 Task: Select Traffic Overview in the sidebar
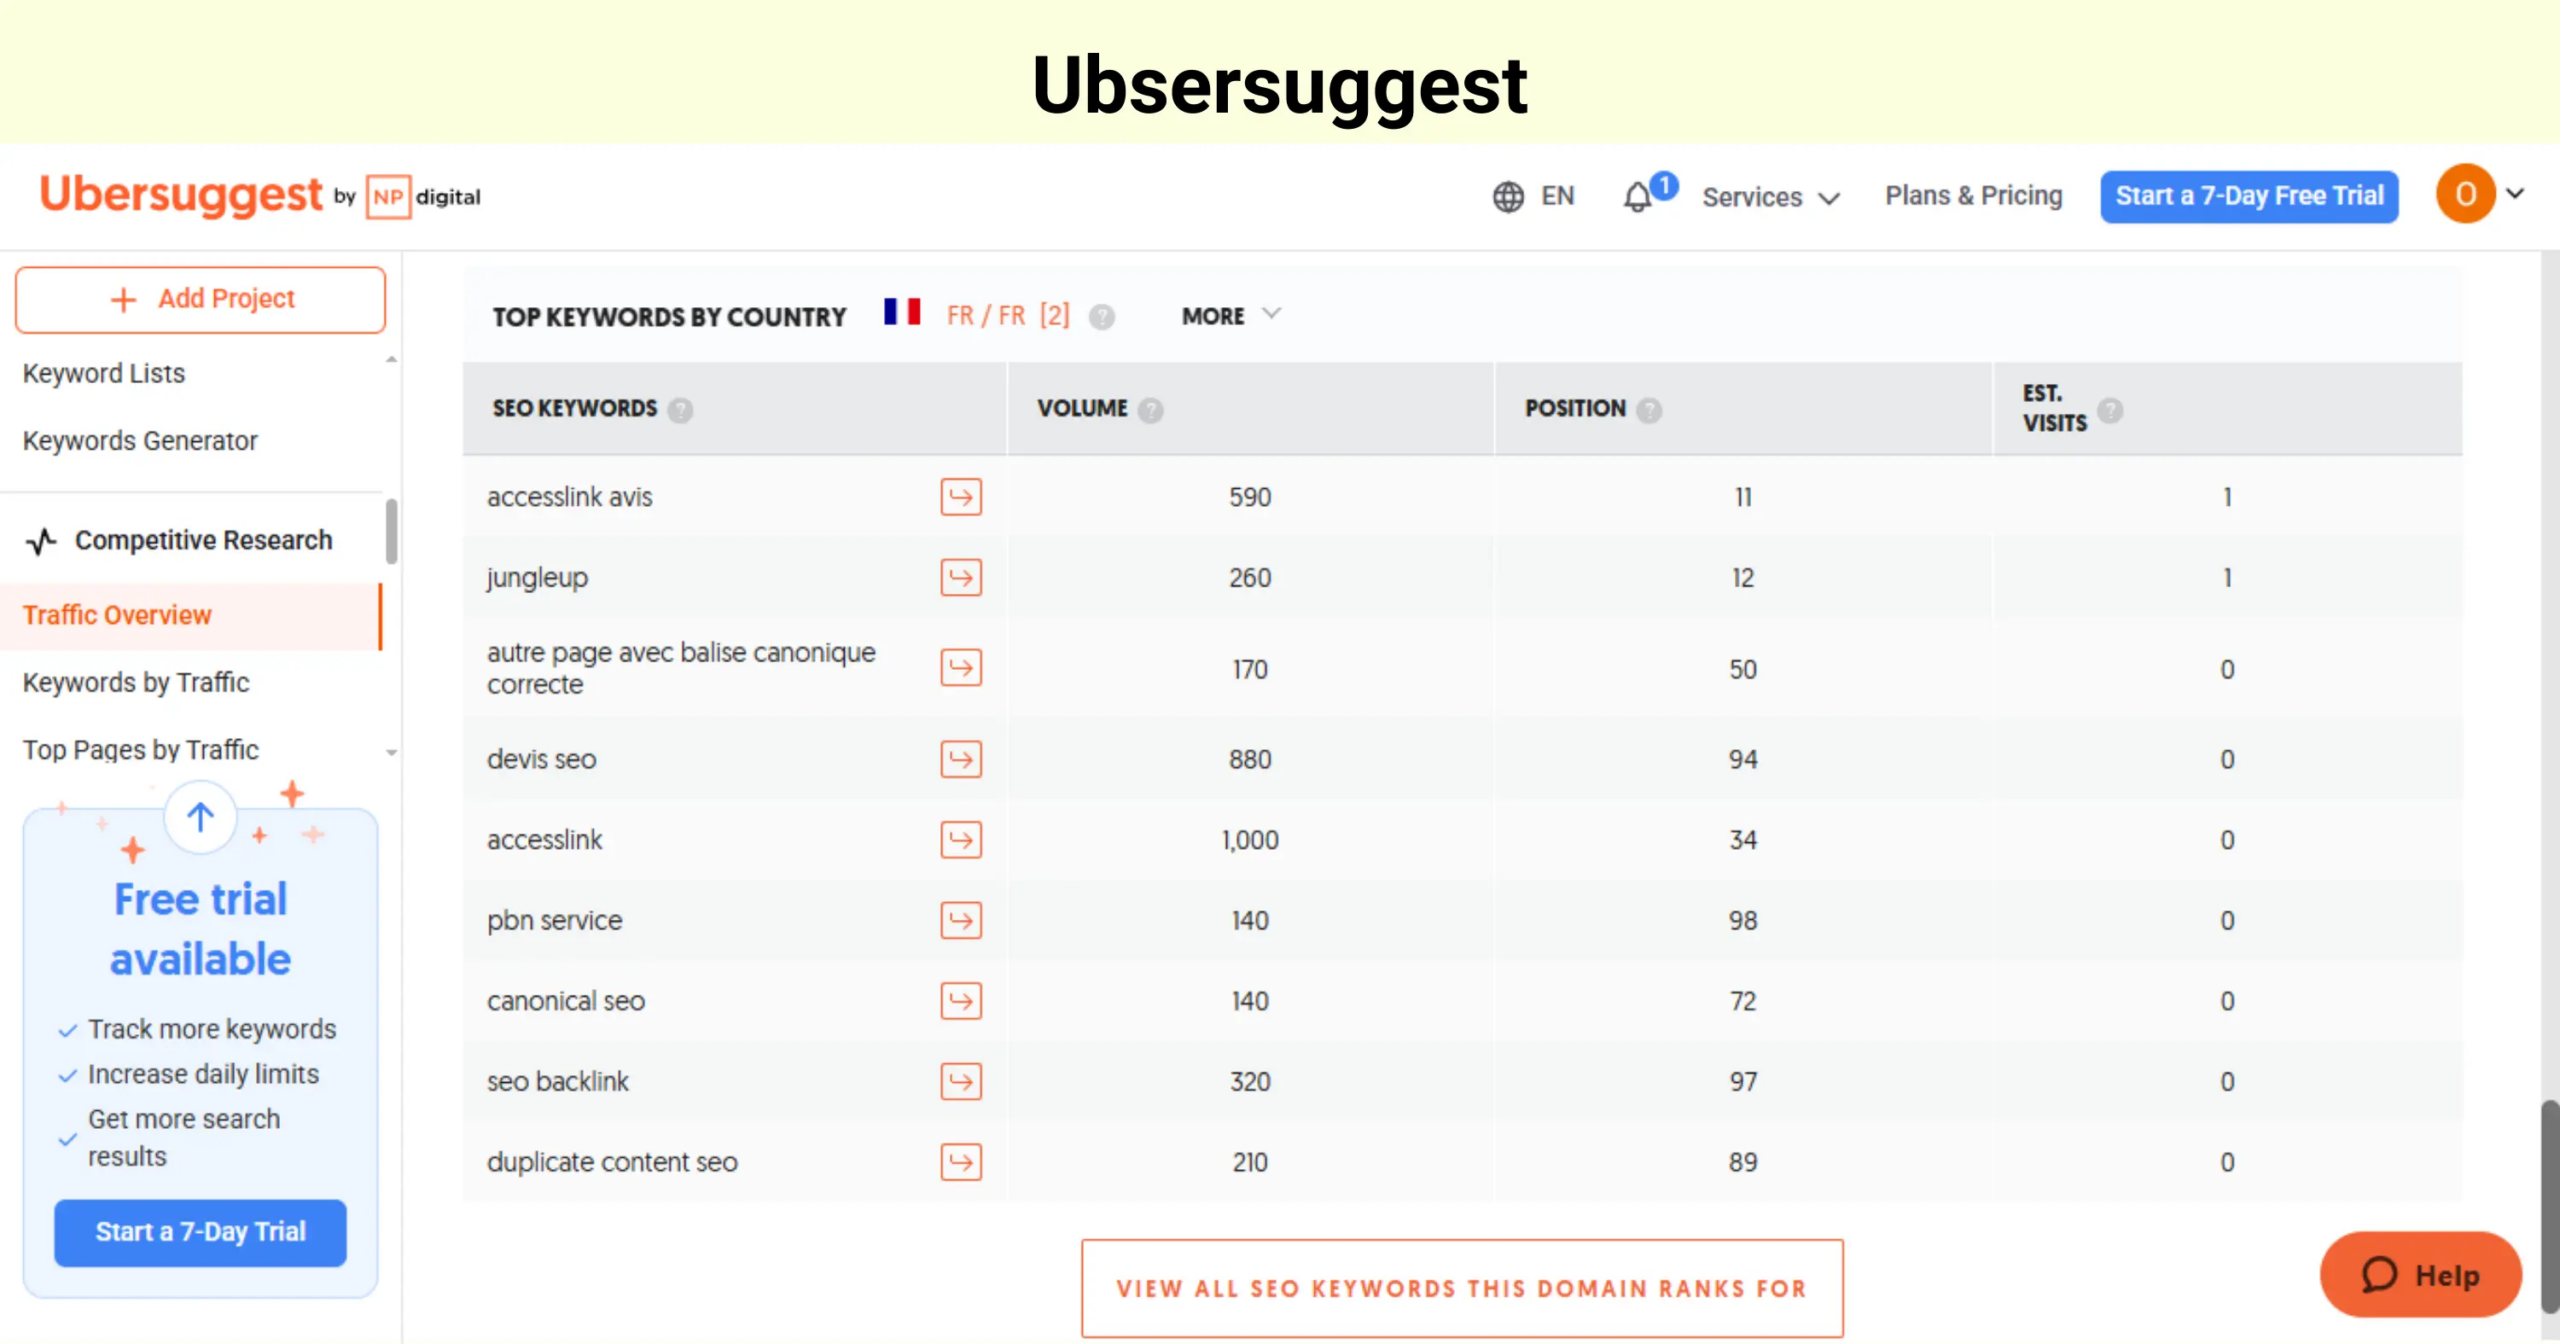click(x=117, y=614)
